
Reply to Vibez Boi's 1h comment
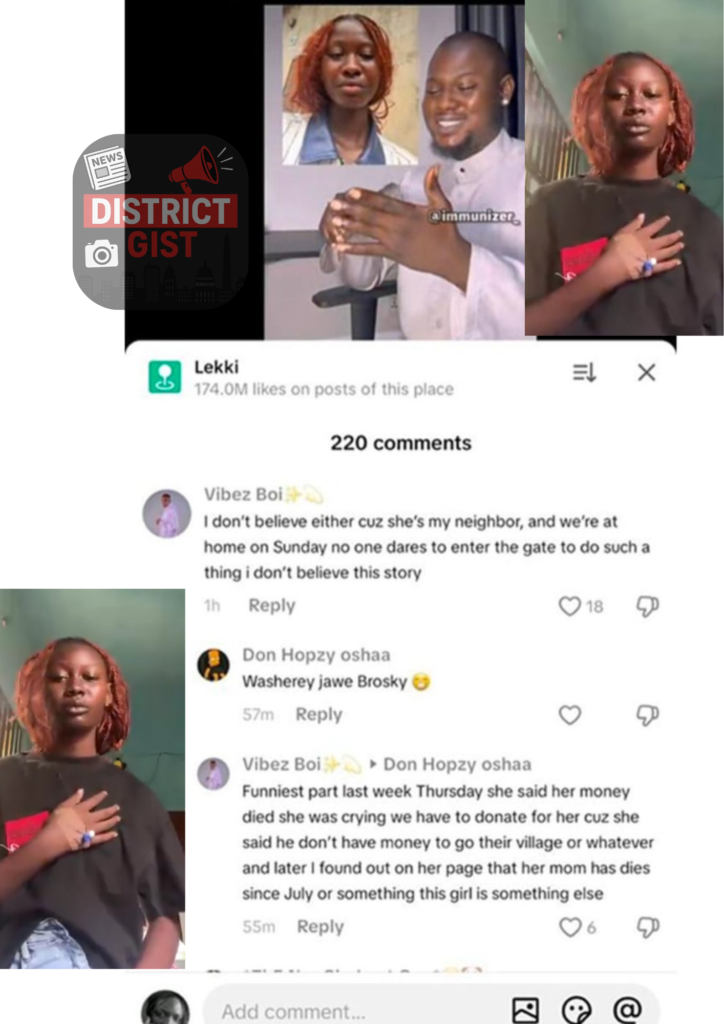click(272, 605)
